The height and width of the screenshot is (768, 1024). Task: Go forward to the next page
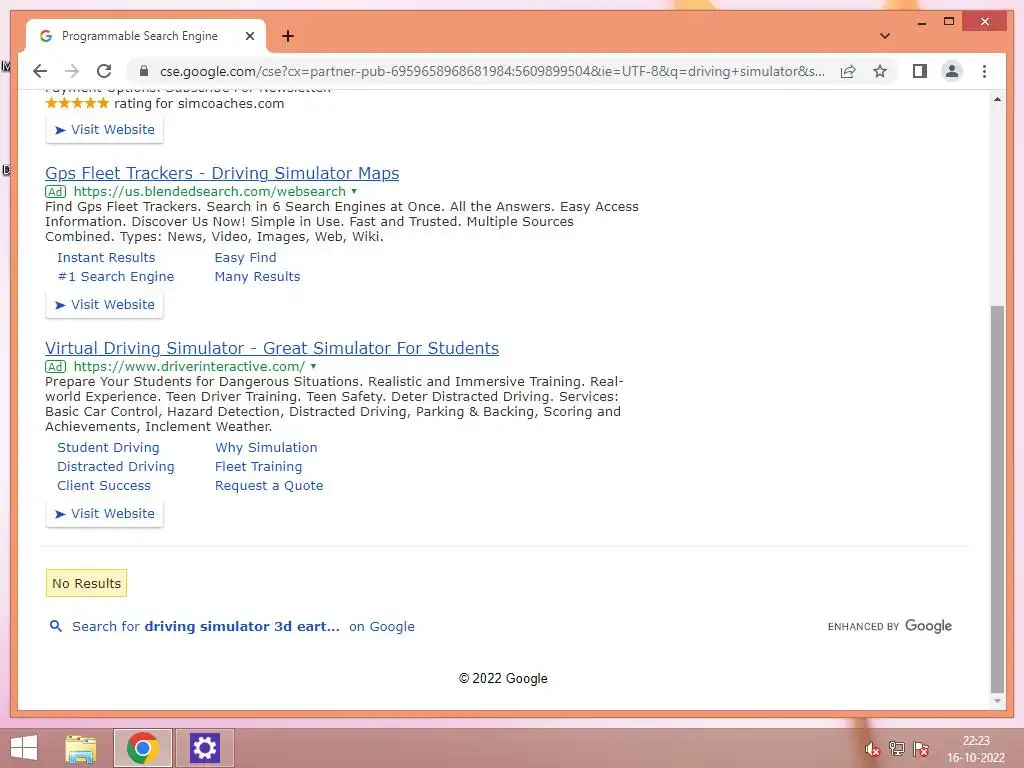click(x=72, y=71)
